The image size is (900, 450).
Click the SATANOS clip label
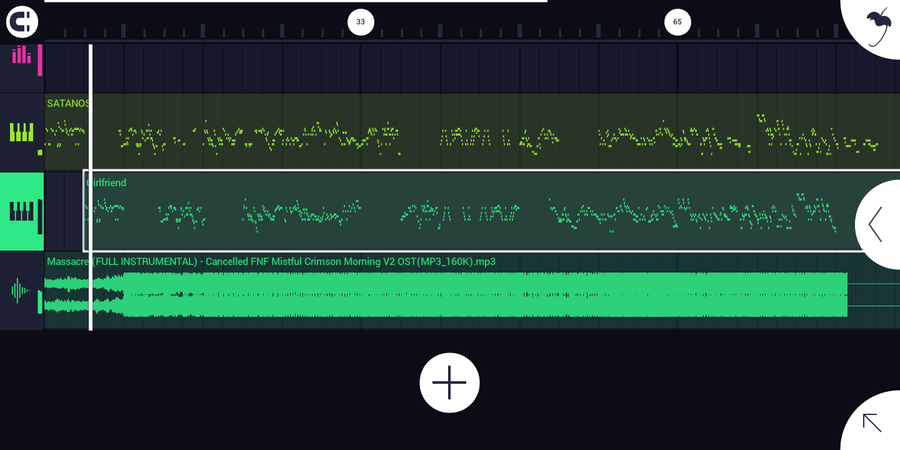68,103
